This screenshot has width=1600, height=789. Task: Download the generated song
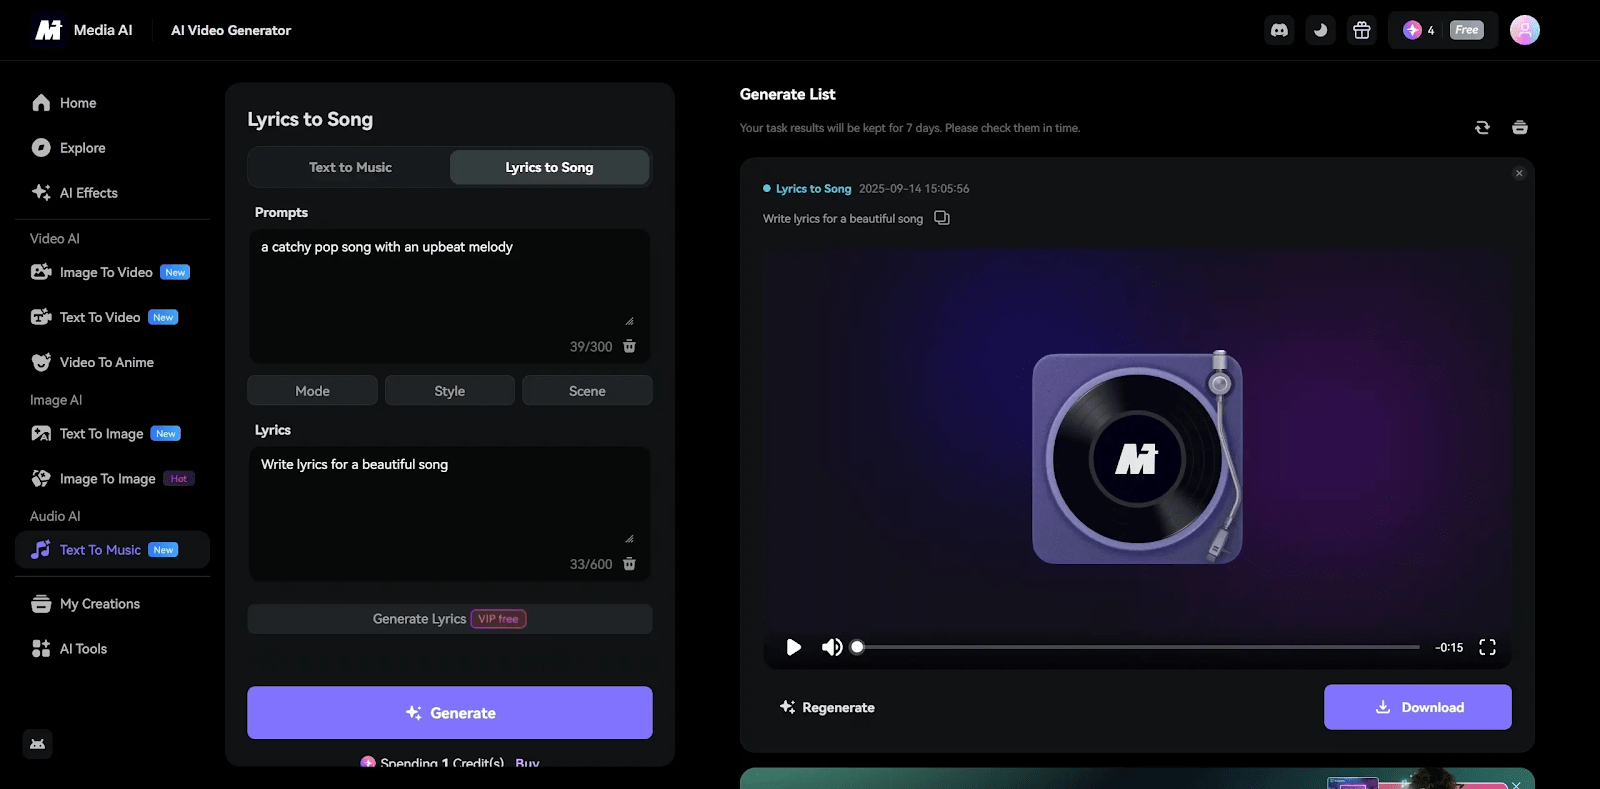pos(1417,707)
